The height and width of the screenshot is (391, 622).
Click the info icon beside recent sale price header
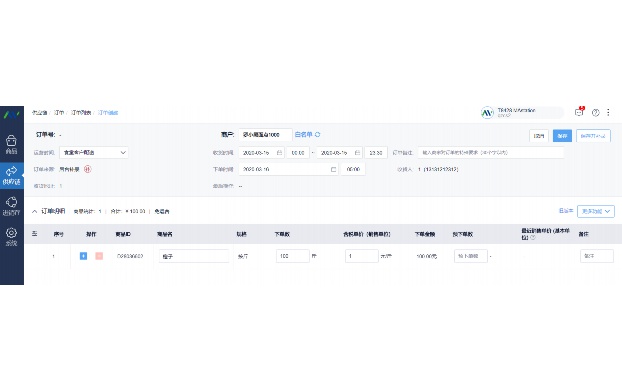click(x=533, y=238)
